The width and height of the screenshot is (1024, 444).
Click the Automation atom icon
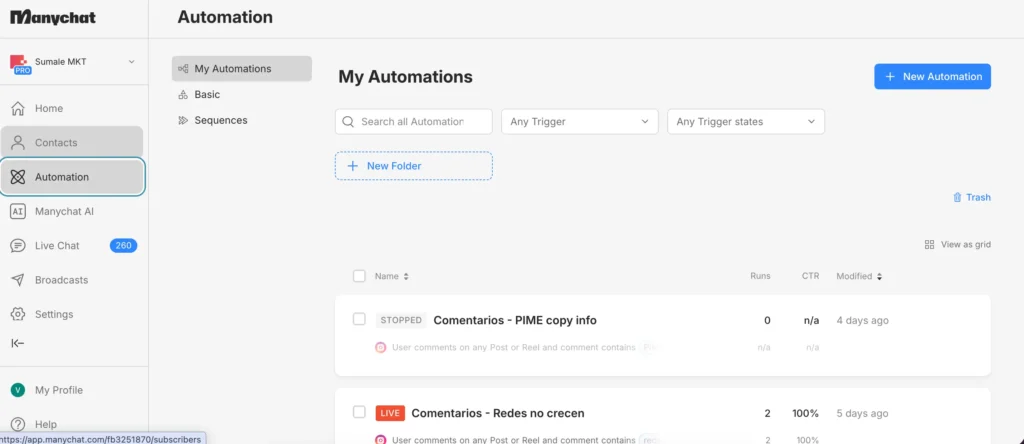(x=18, y=177)
